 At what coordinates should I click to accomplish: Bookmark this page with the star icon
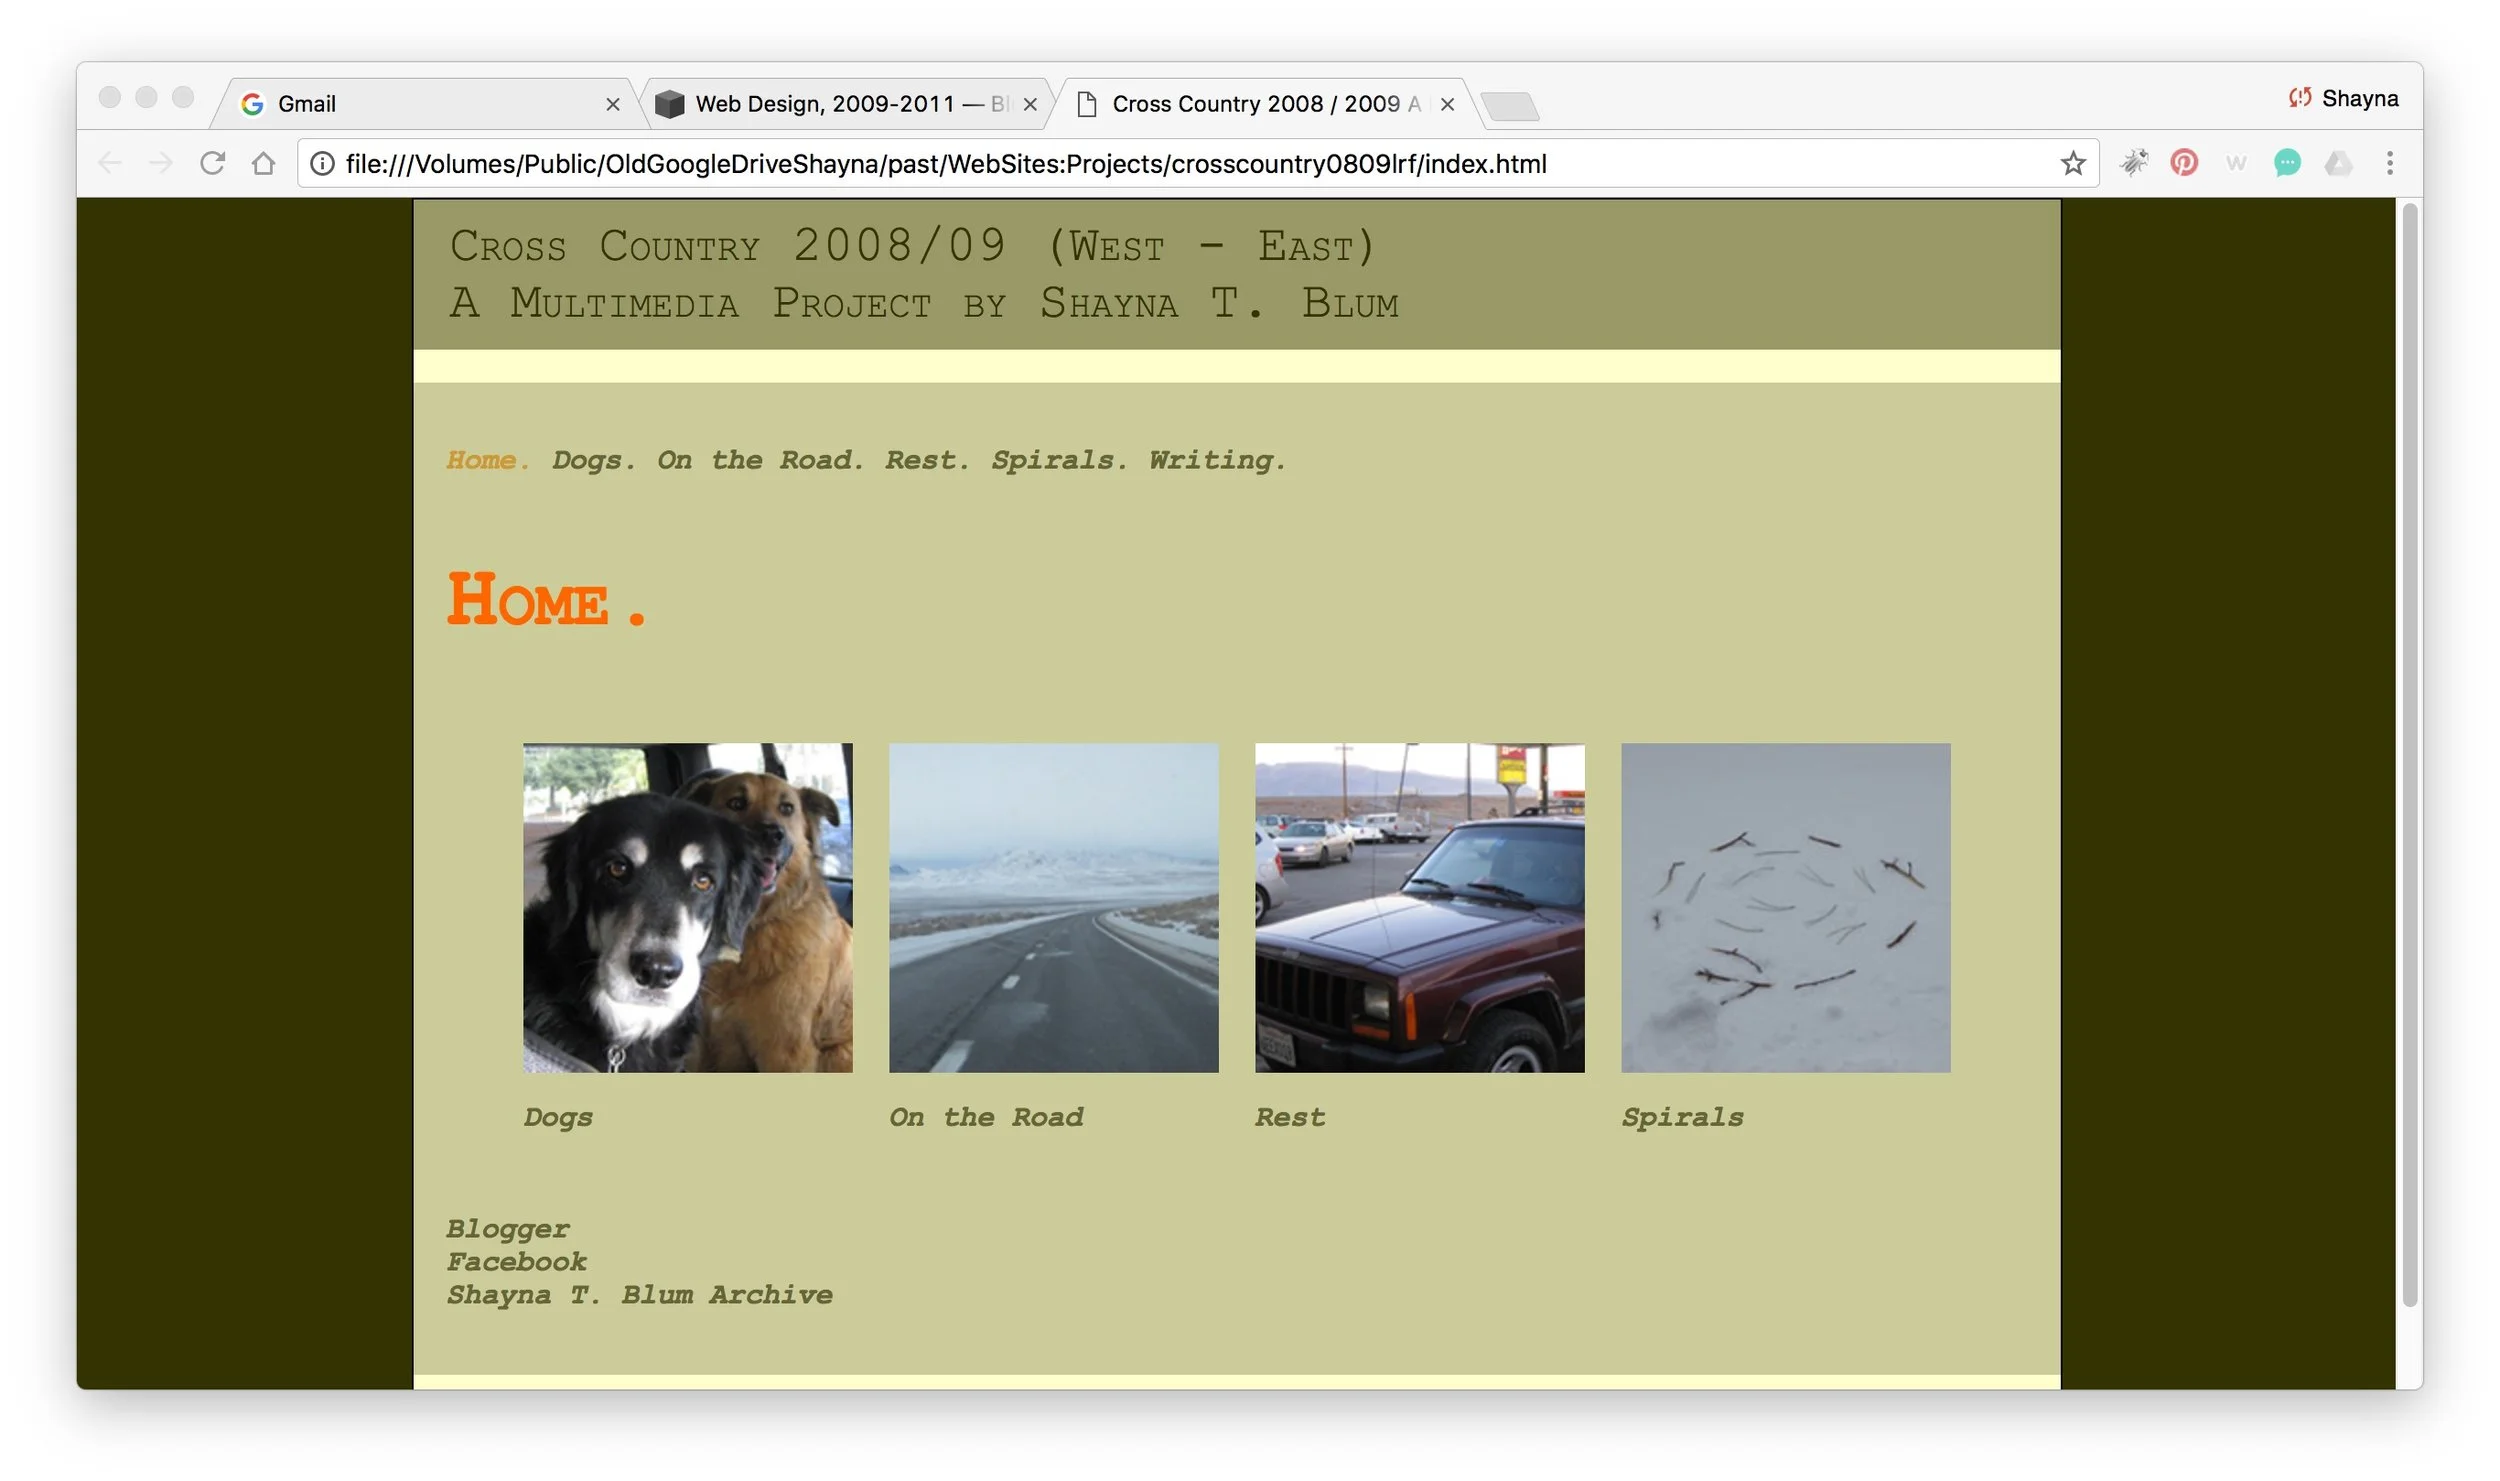click(2072, 163)
